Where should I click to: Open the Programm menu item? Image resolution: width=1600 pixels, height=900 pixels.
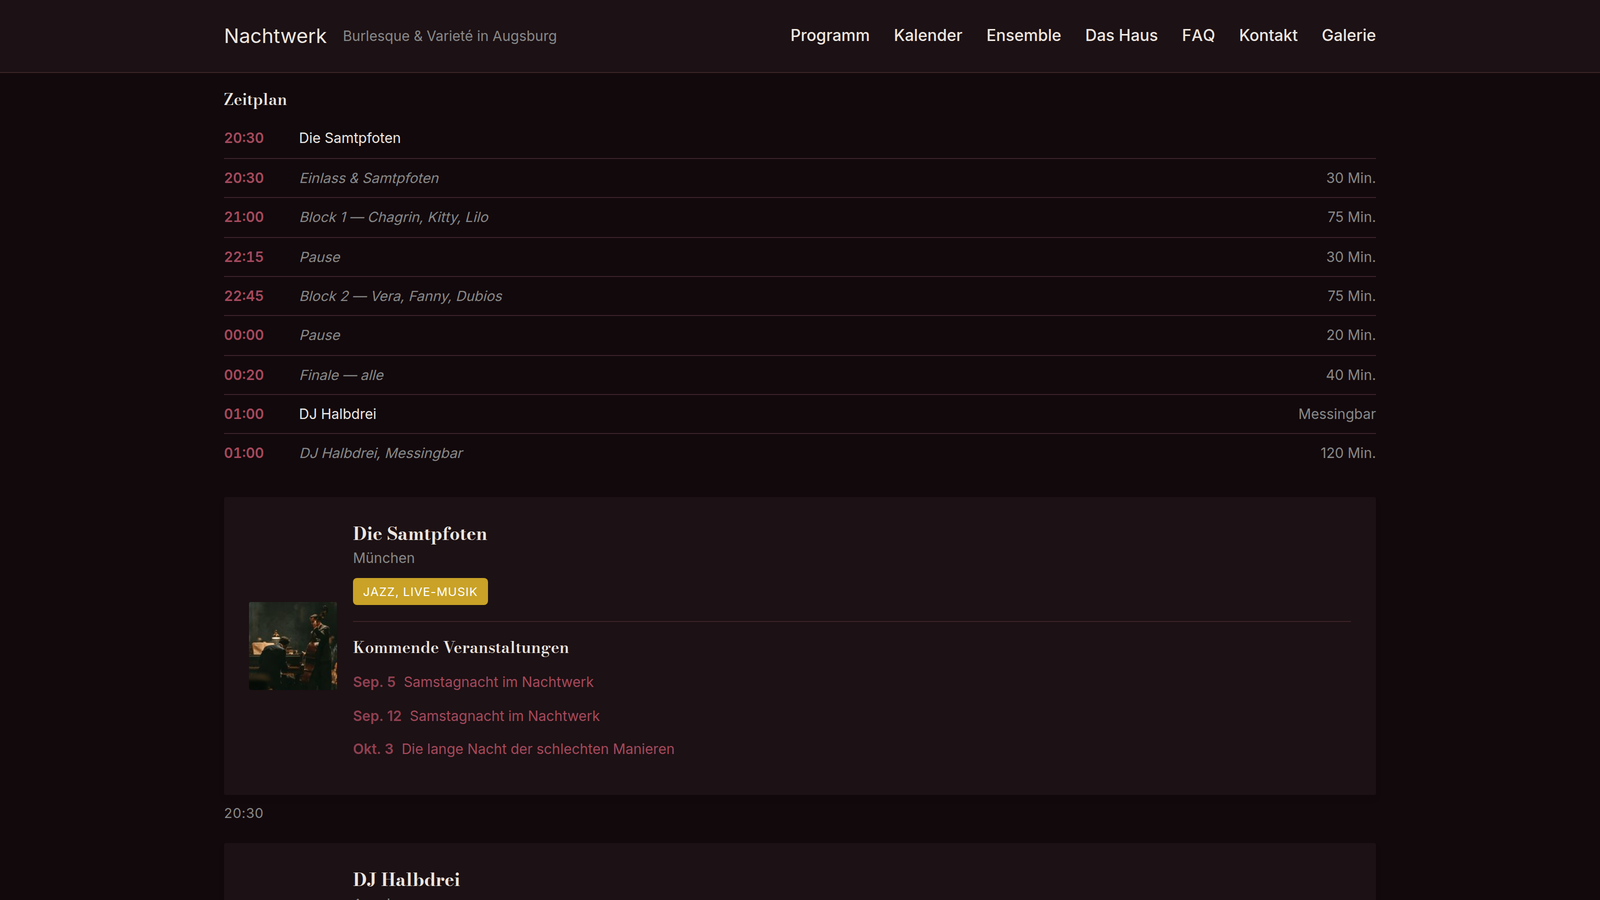click(x=830, y=36)
